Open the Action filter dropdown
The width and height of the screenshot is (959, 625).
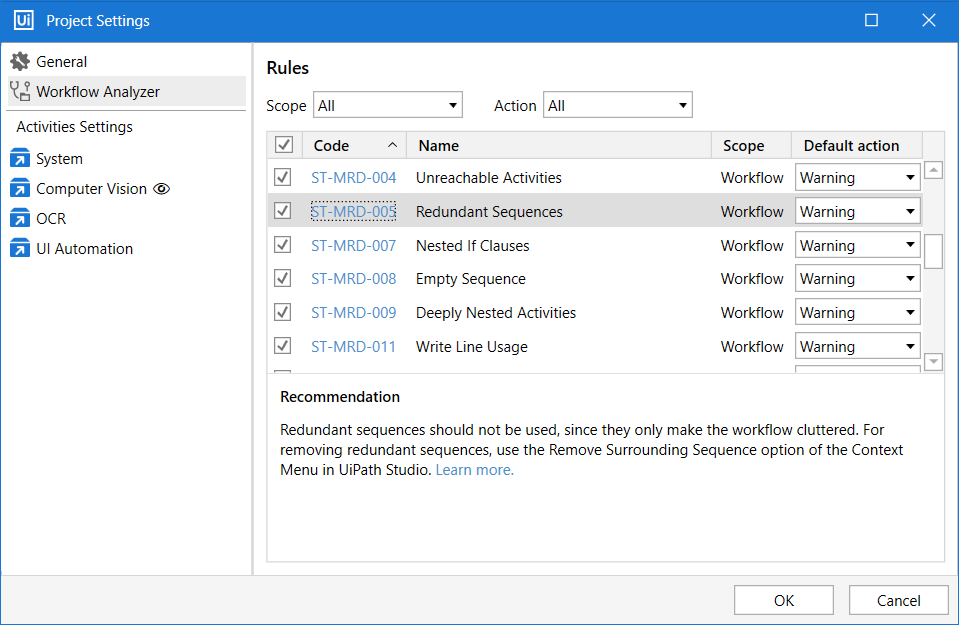[617, 105]
